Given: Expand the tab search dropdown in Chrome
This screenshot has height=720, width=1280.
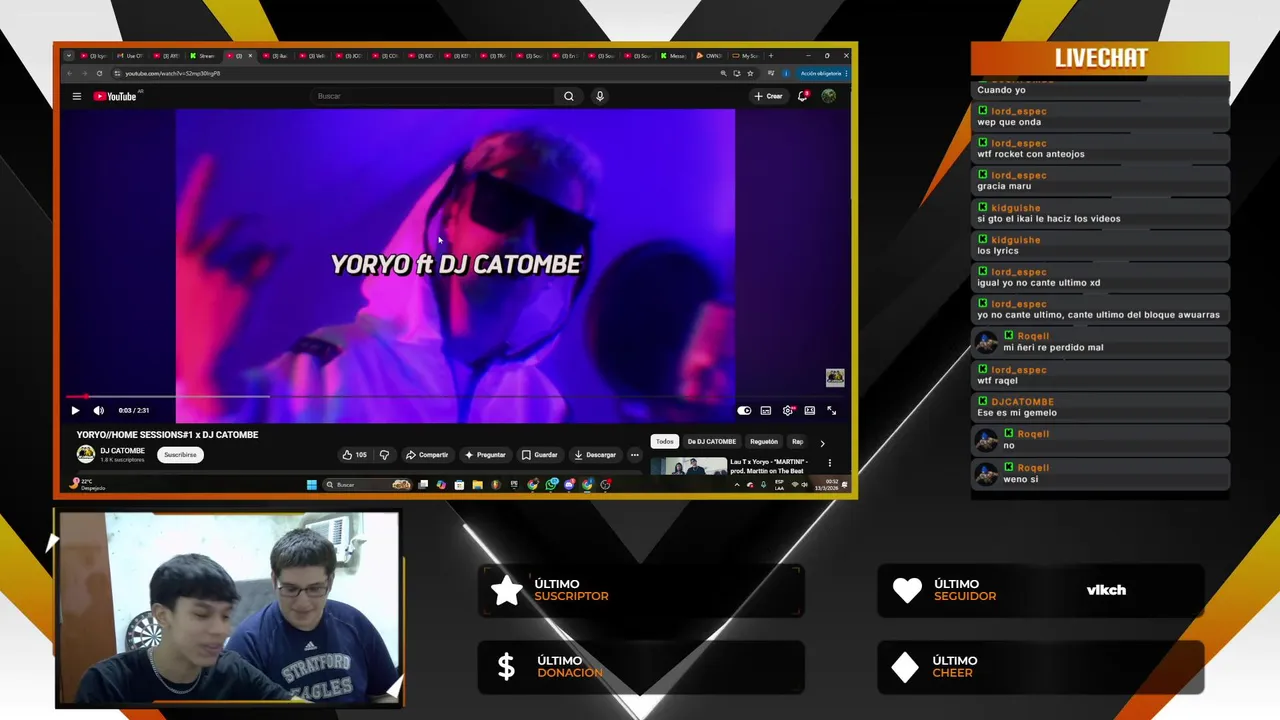Looking at the screenshot, I should click(x=69, y=56).
